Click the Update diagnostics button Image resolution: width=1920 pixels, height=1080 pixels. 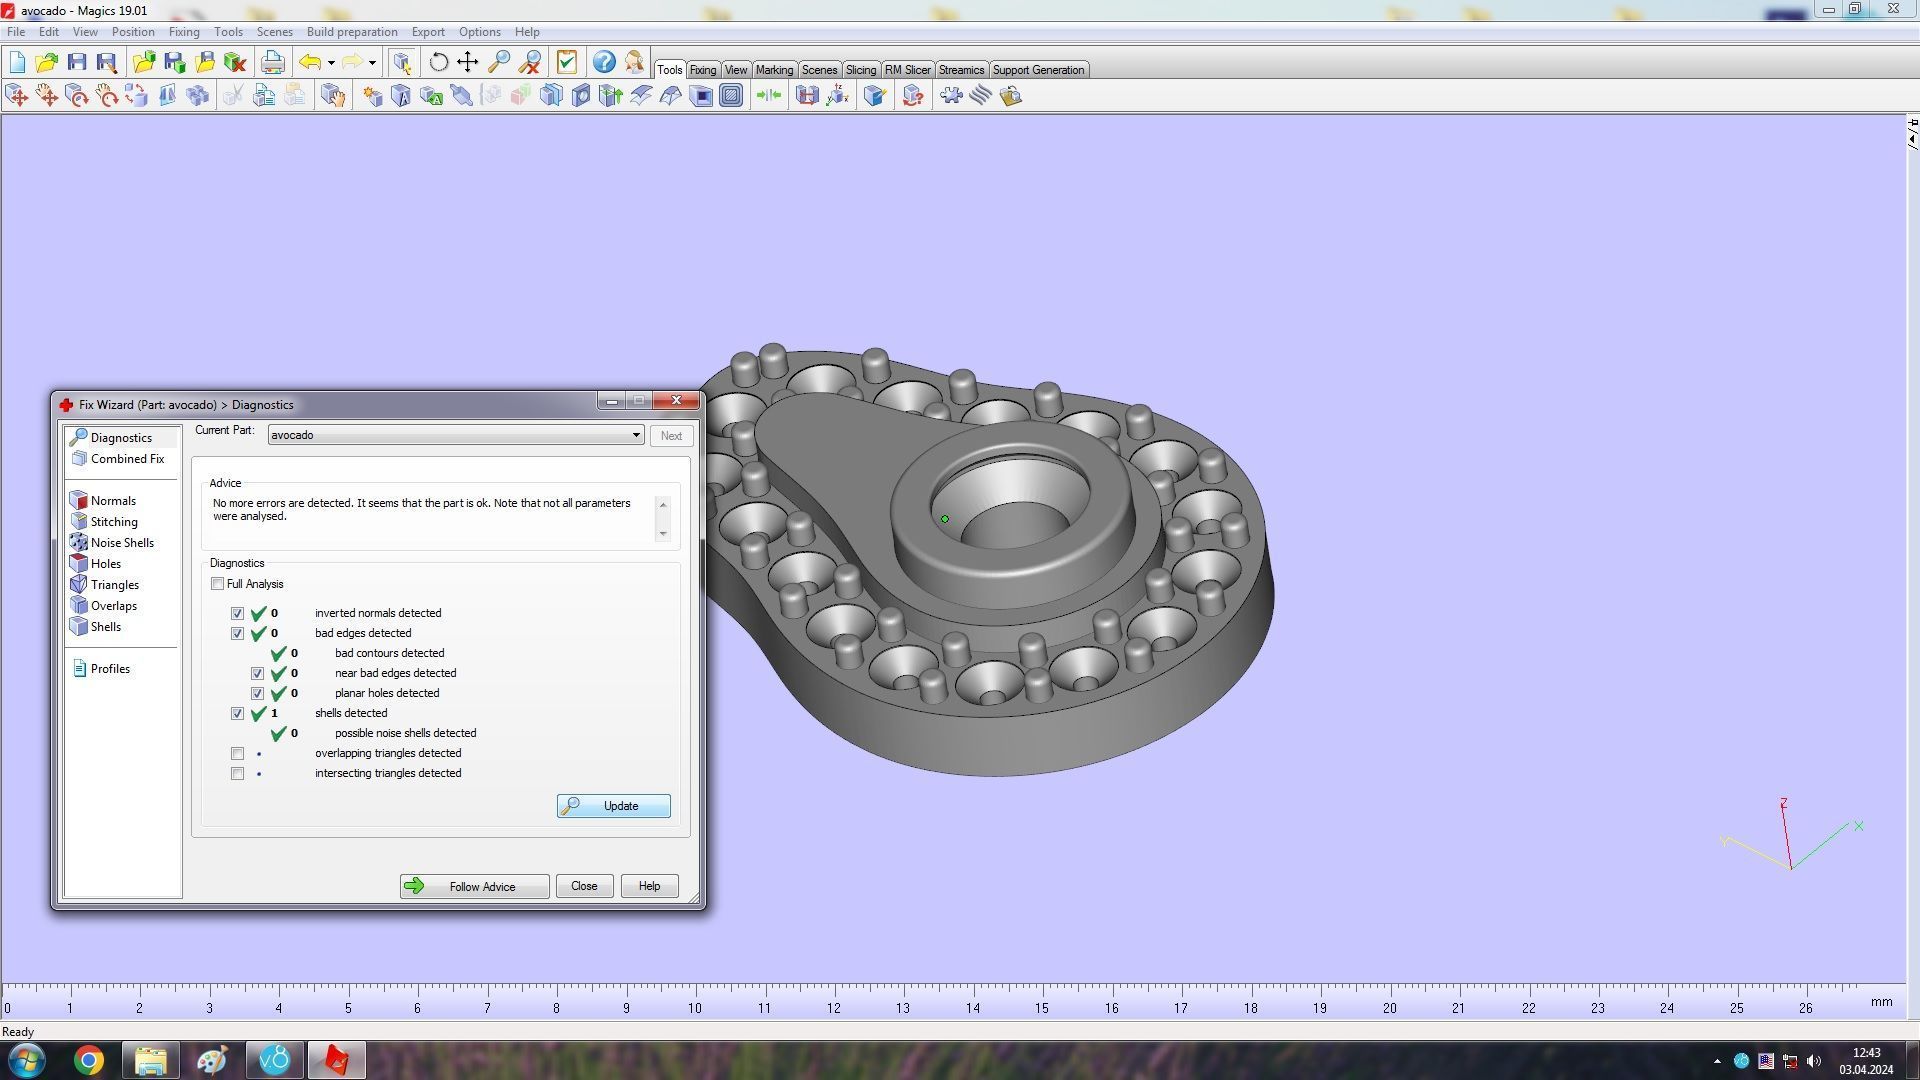(x=613, y=806)
